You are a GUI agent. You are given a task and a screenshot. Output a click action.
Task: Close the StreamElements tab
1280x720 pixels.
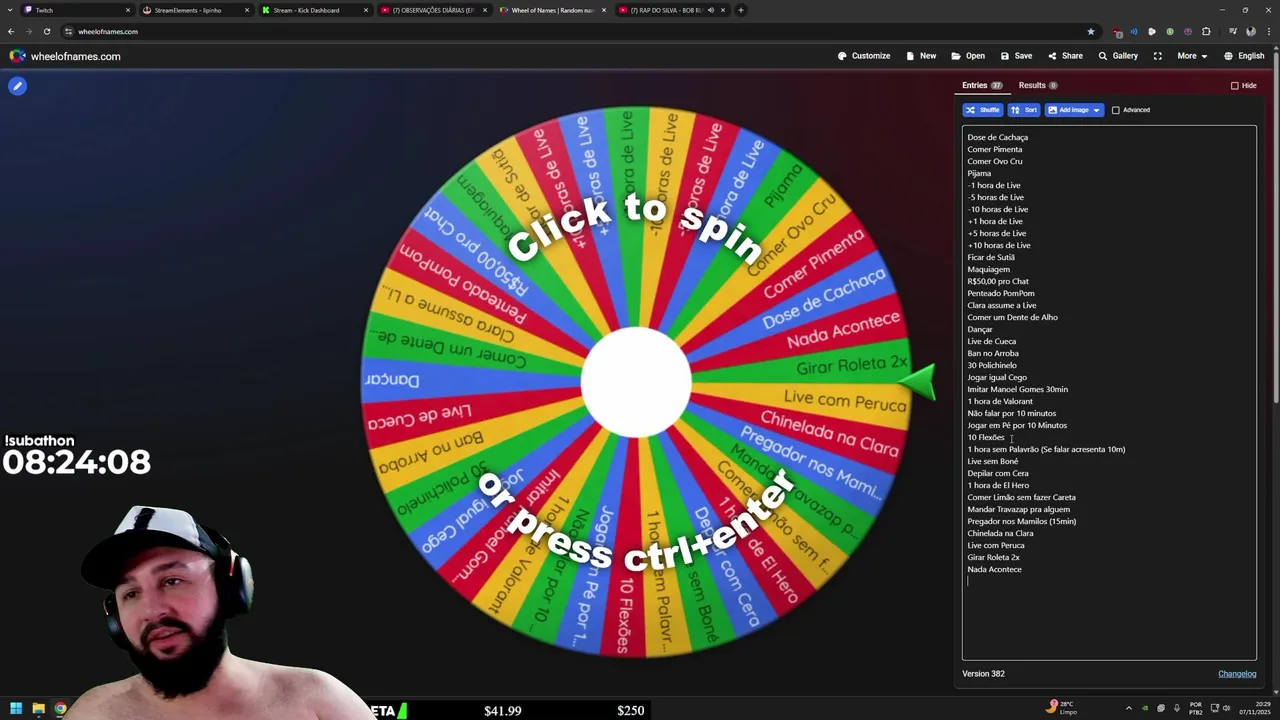247,10
